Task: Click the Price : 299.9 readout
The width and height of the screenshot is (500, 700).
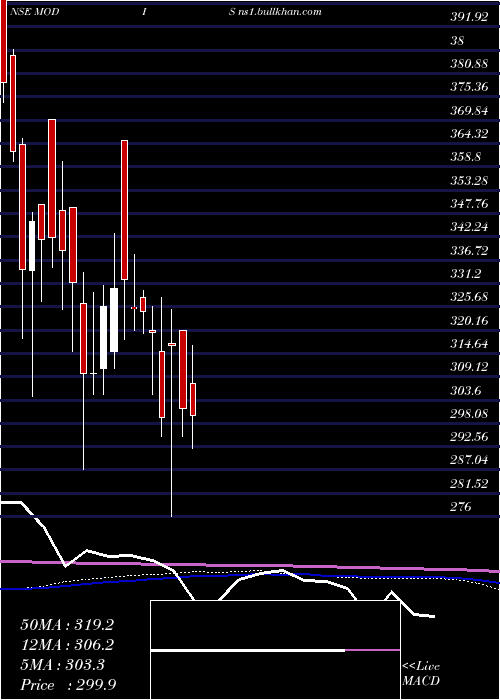Action: pyautogui.click(x=68, y=685)
